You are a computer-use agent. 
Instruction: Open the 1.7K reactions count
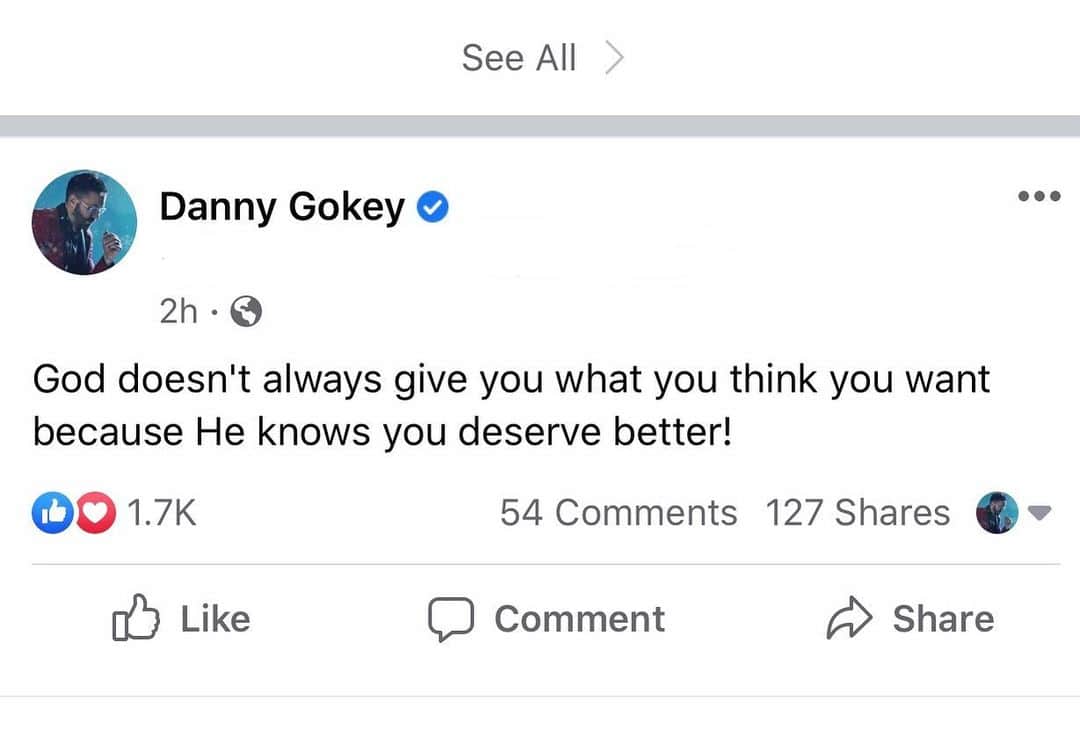(x=162, y=513)
